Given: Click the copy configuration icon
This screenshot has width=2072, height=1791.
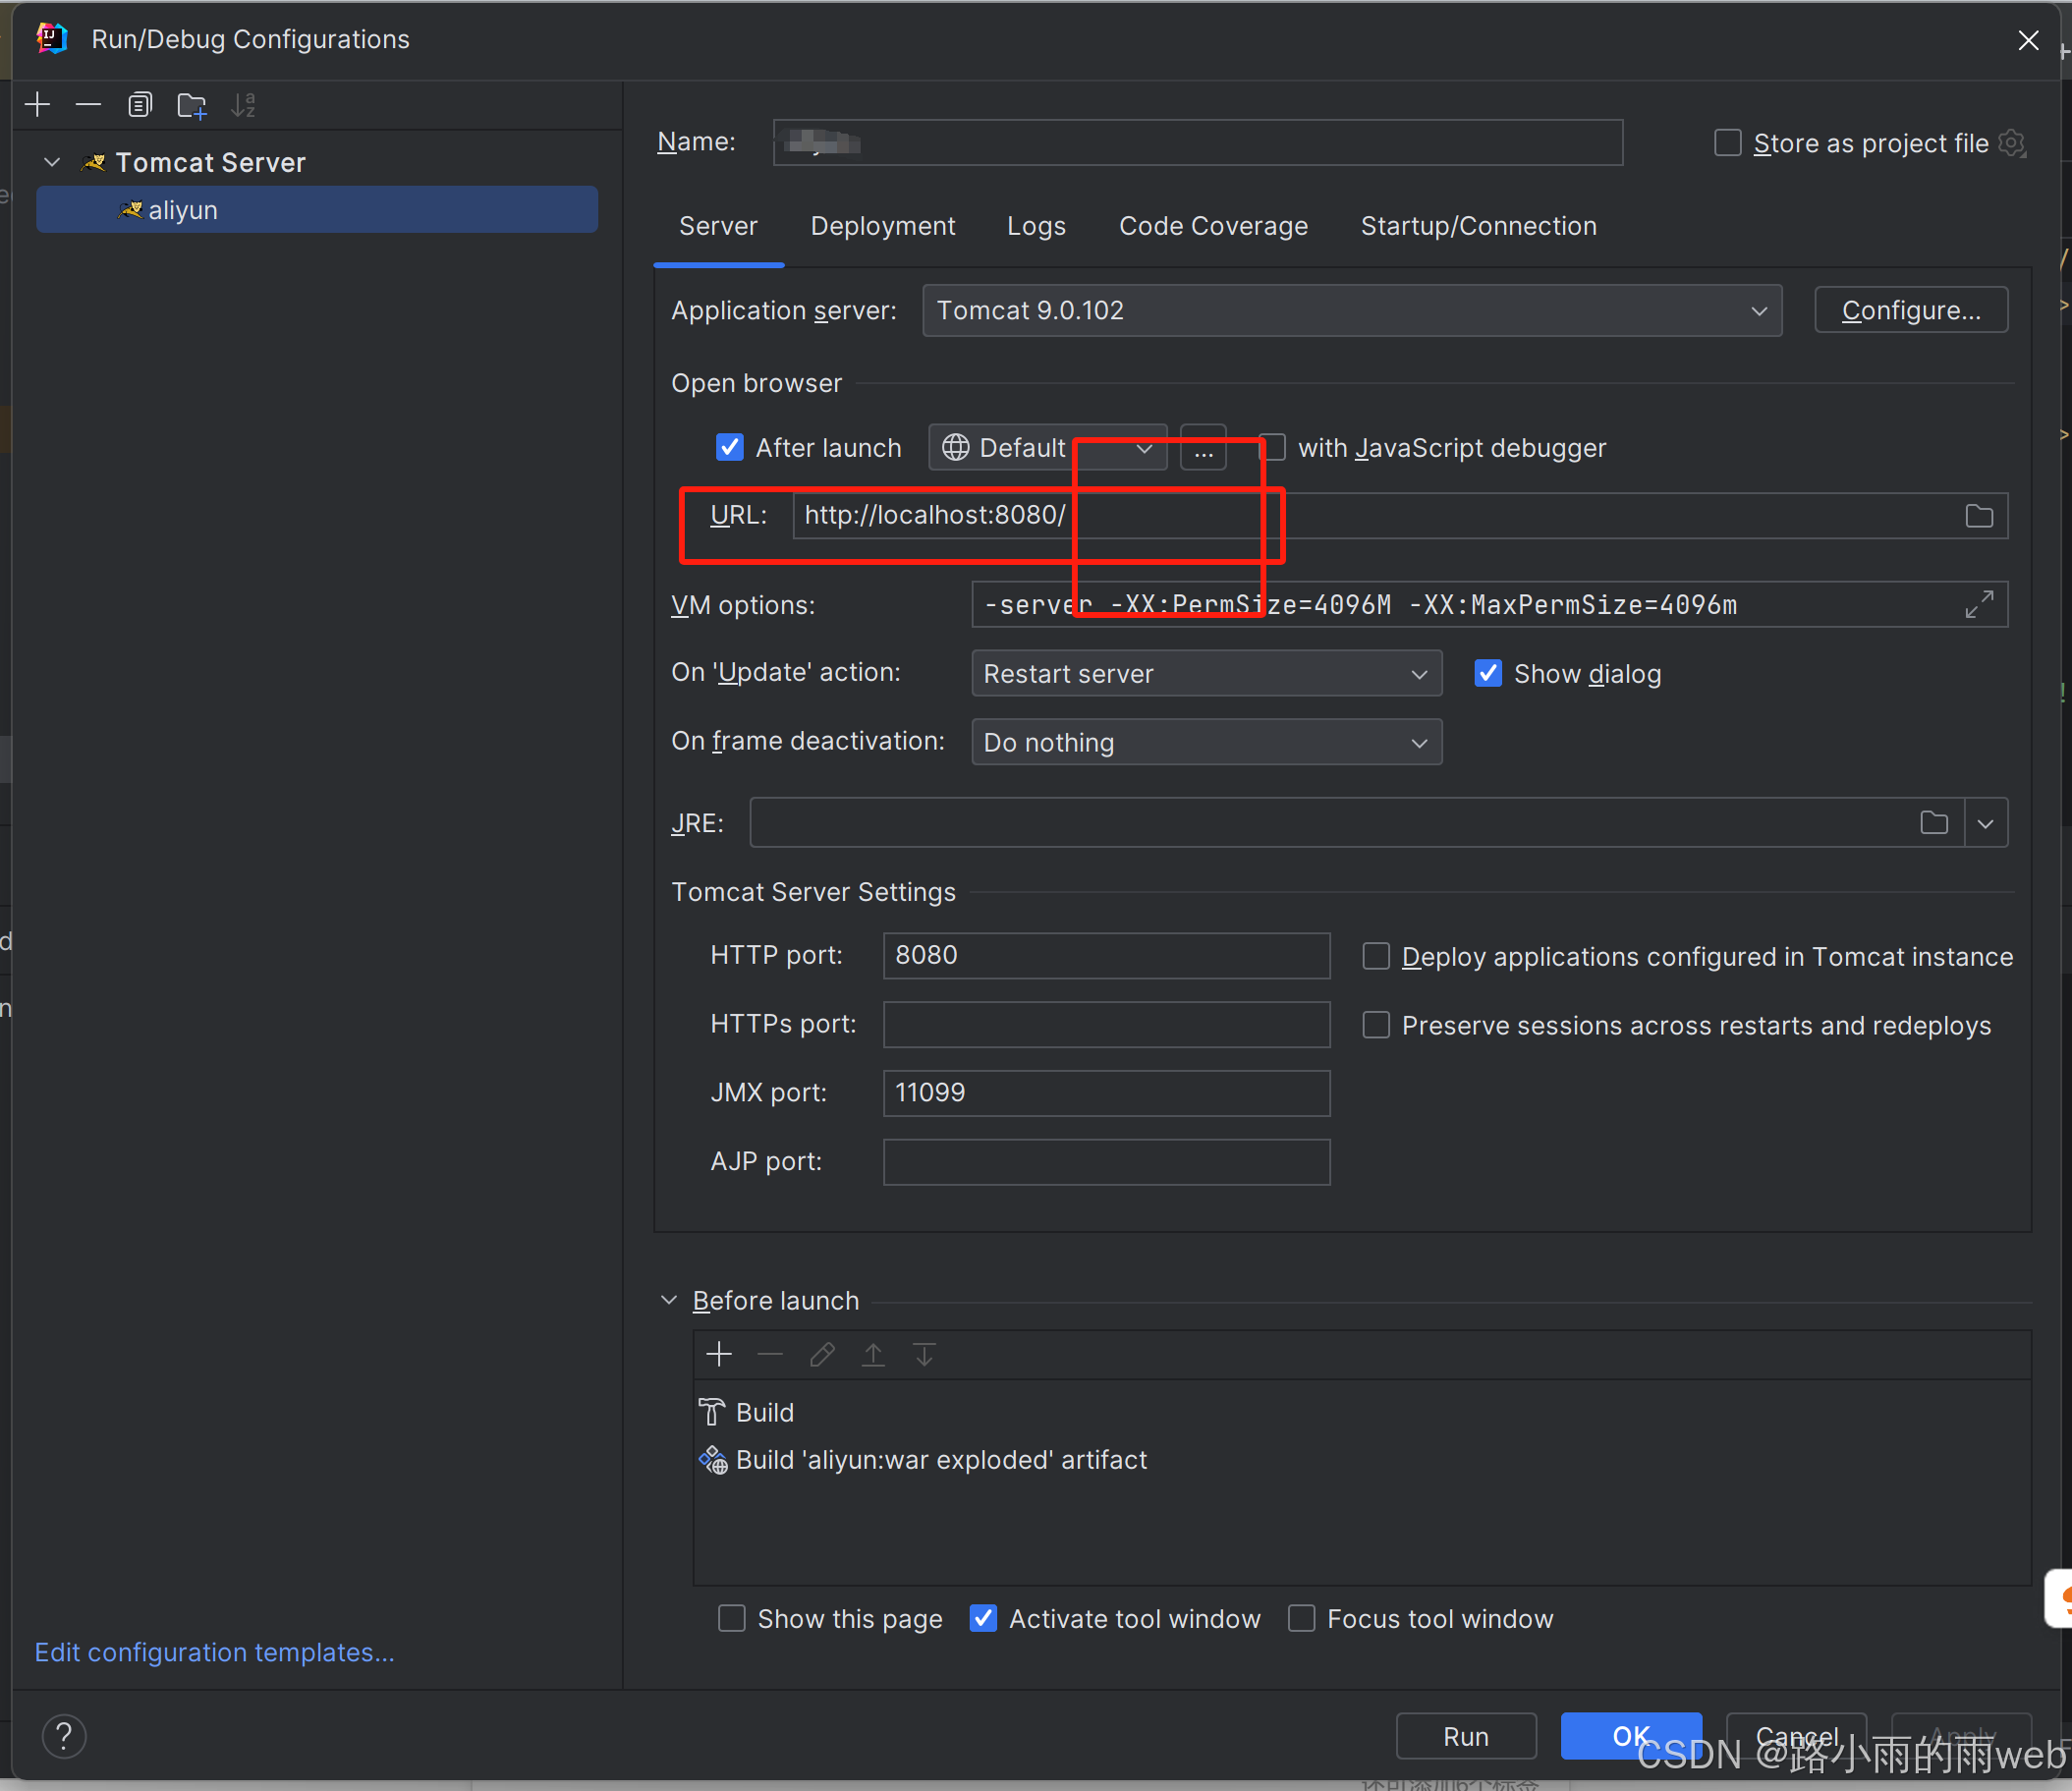Looking at the screenshot, I should (140, 105).
